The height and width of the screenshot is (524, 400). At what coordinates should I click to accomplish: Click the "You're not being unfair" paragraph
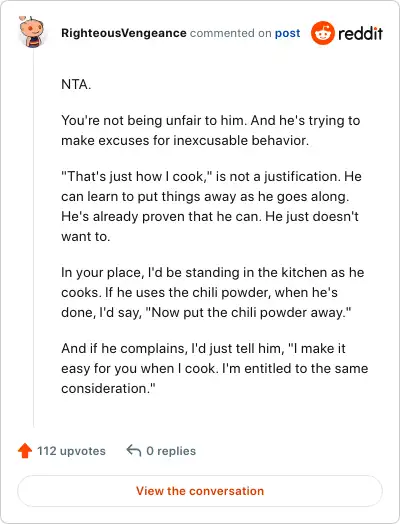211,130
